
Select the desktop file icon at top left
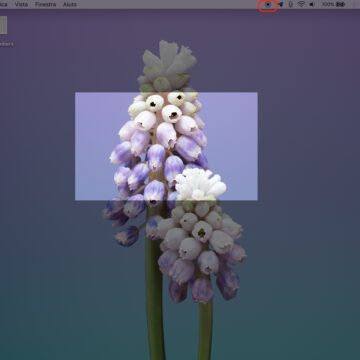3,25
